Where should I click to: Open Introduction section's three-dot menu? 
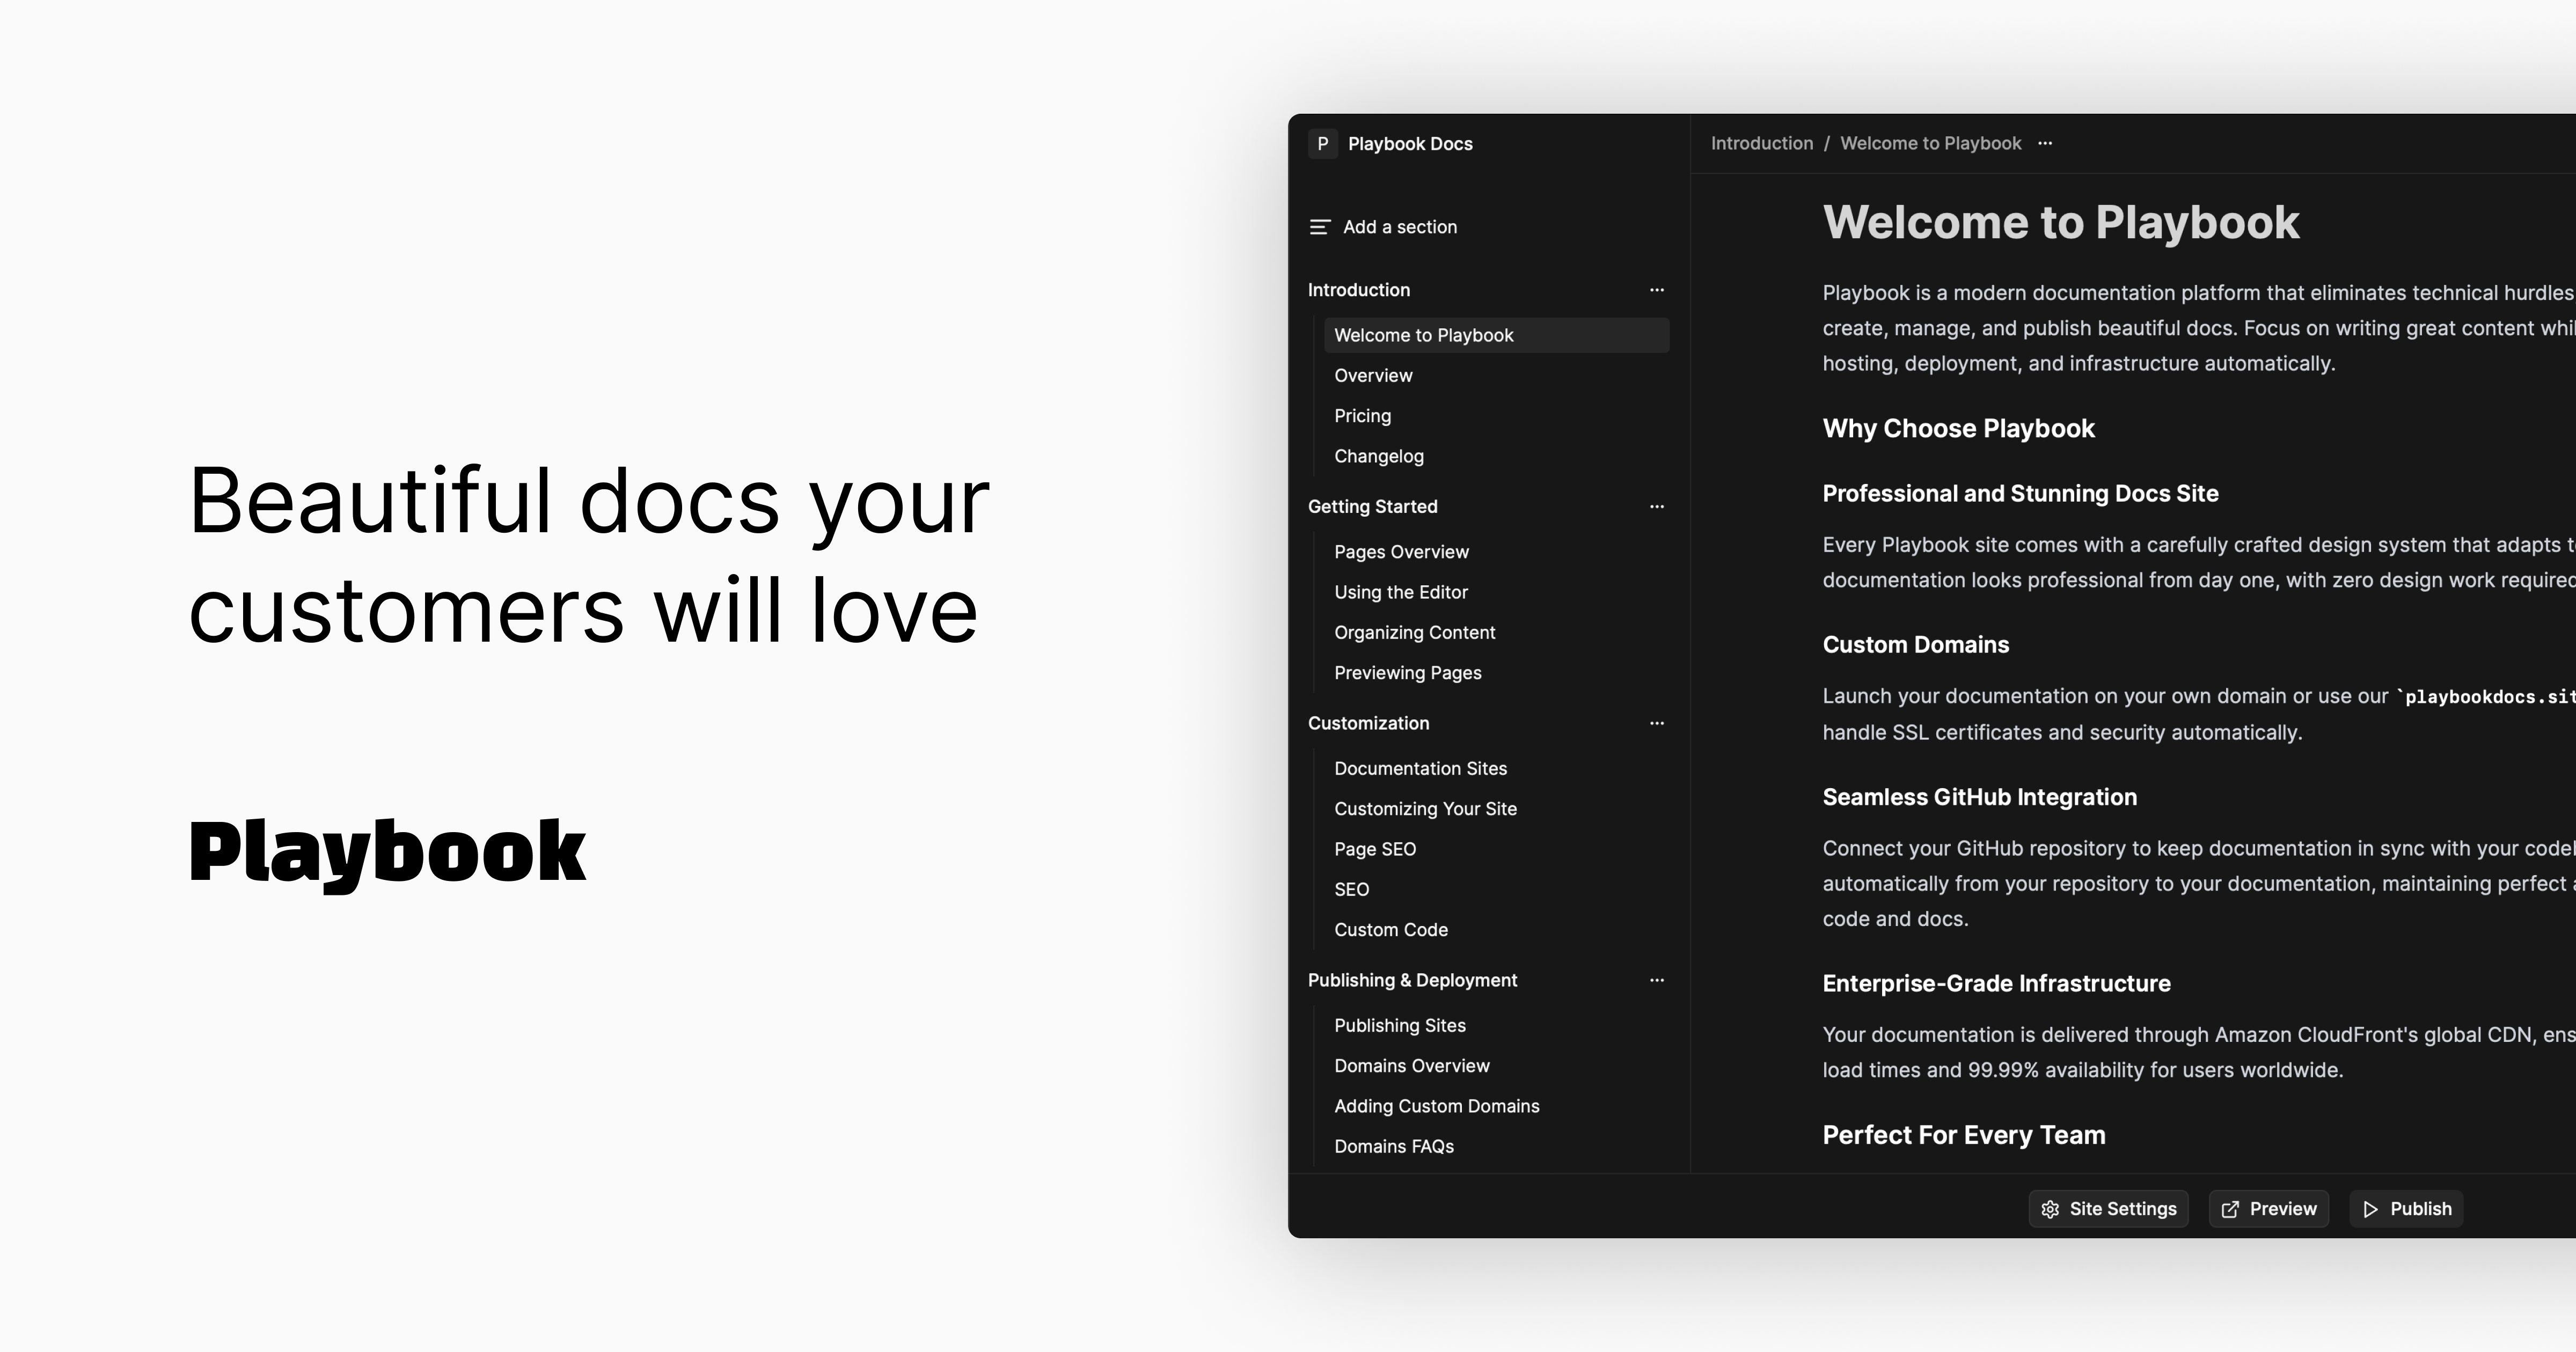click(x=1656, y=290)
